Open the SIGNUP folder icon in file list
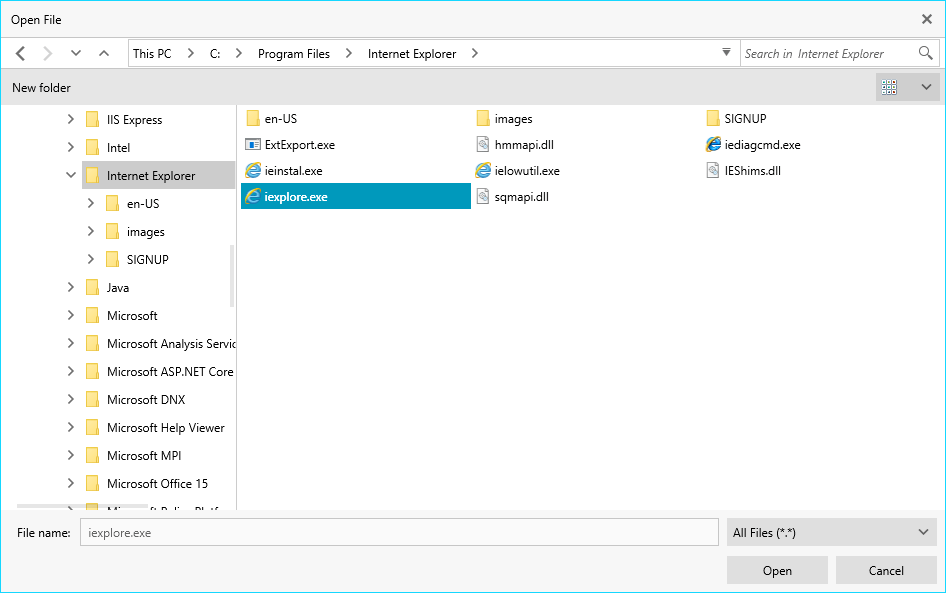The height and width of the screenshot is (593, 946). [713, 119]
